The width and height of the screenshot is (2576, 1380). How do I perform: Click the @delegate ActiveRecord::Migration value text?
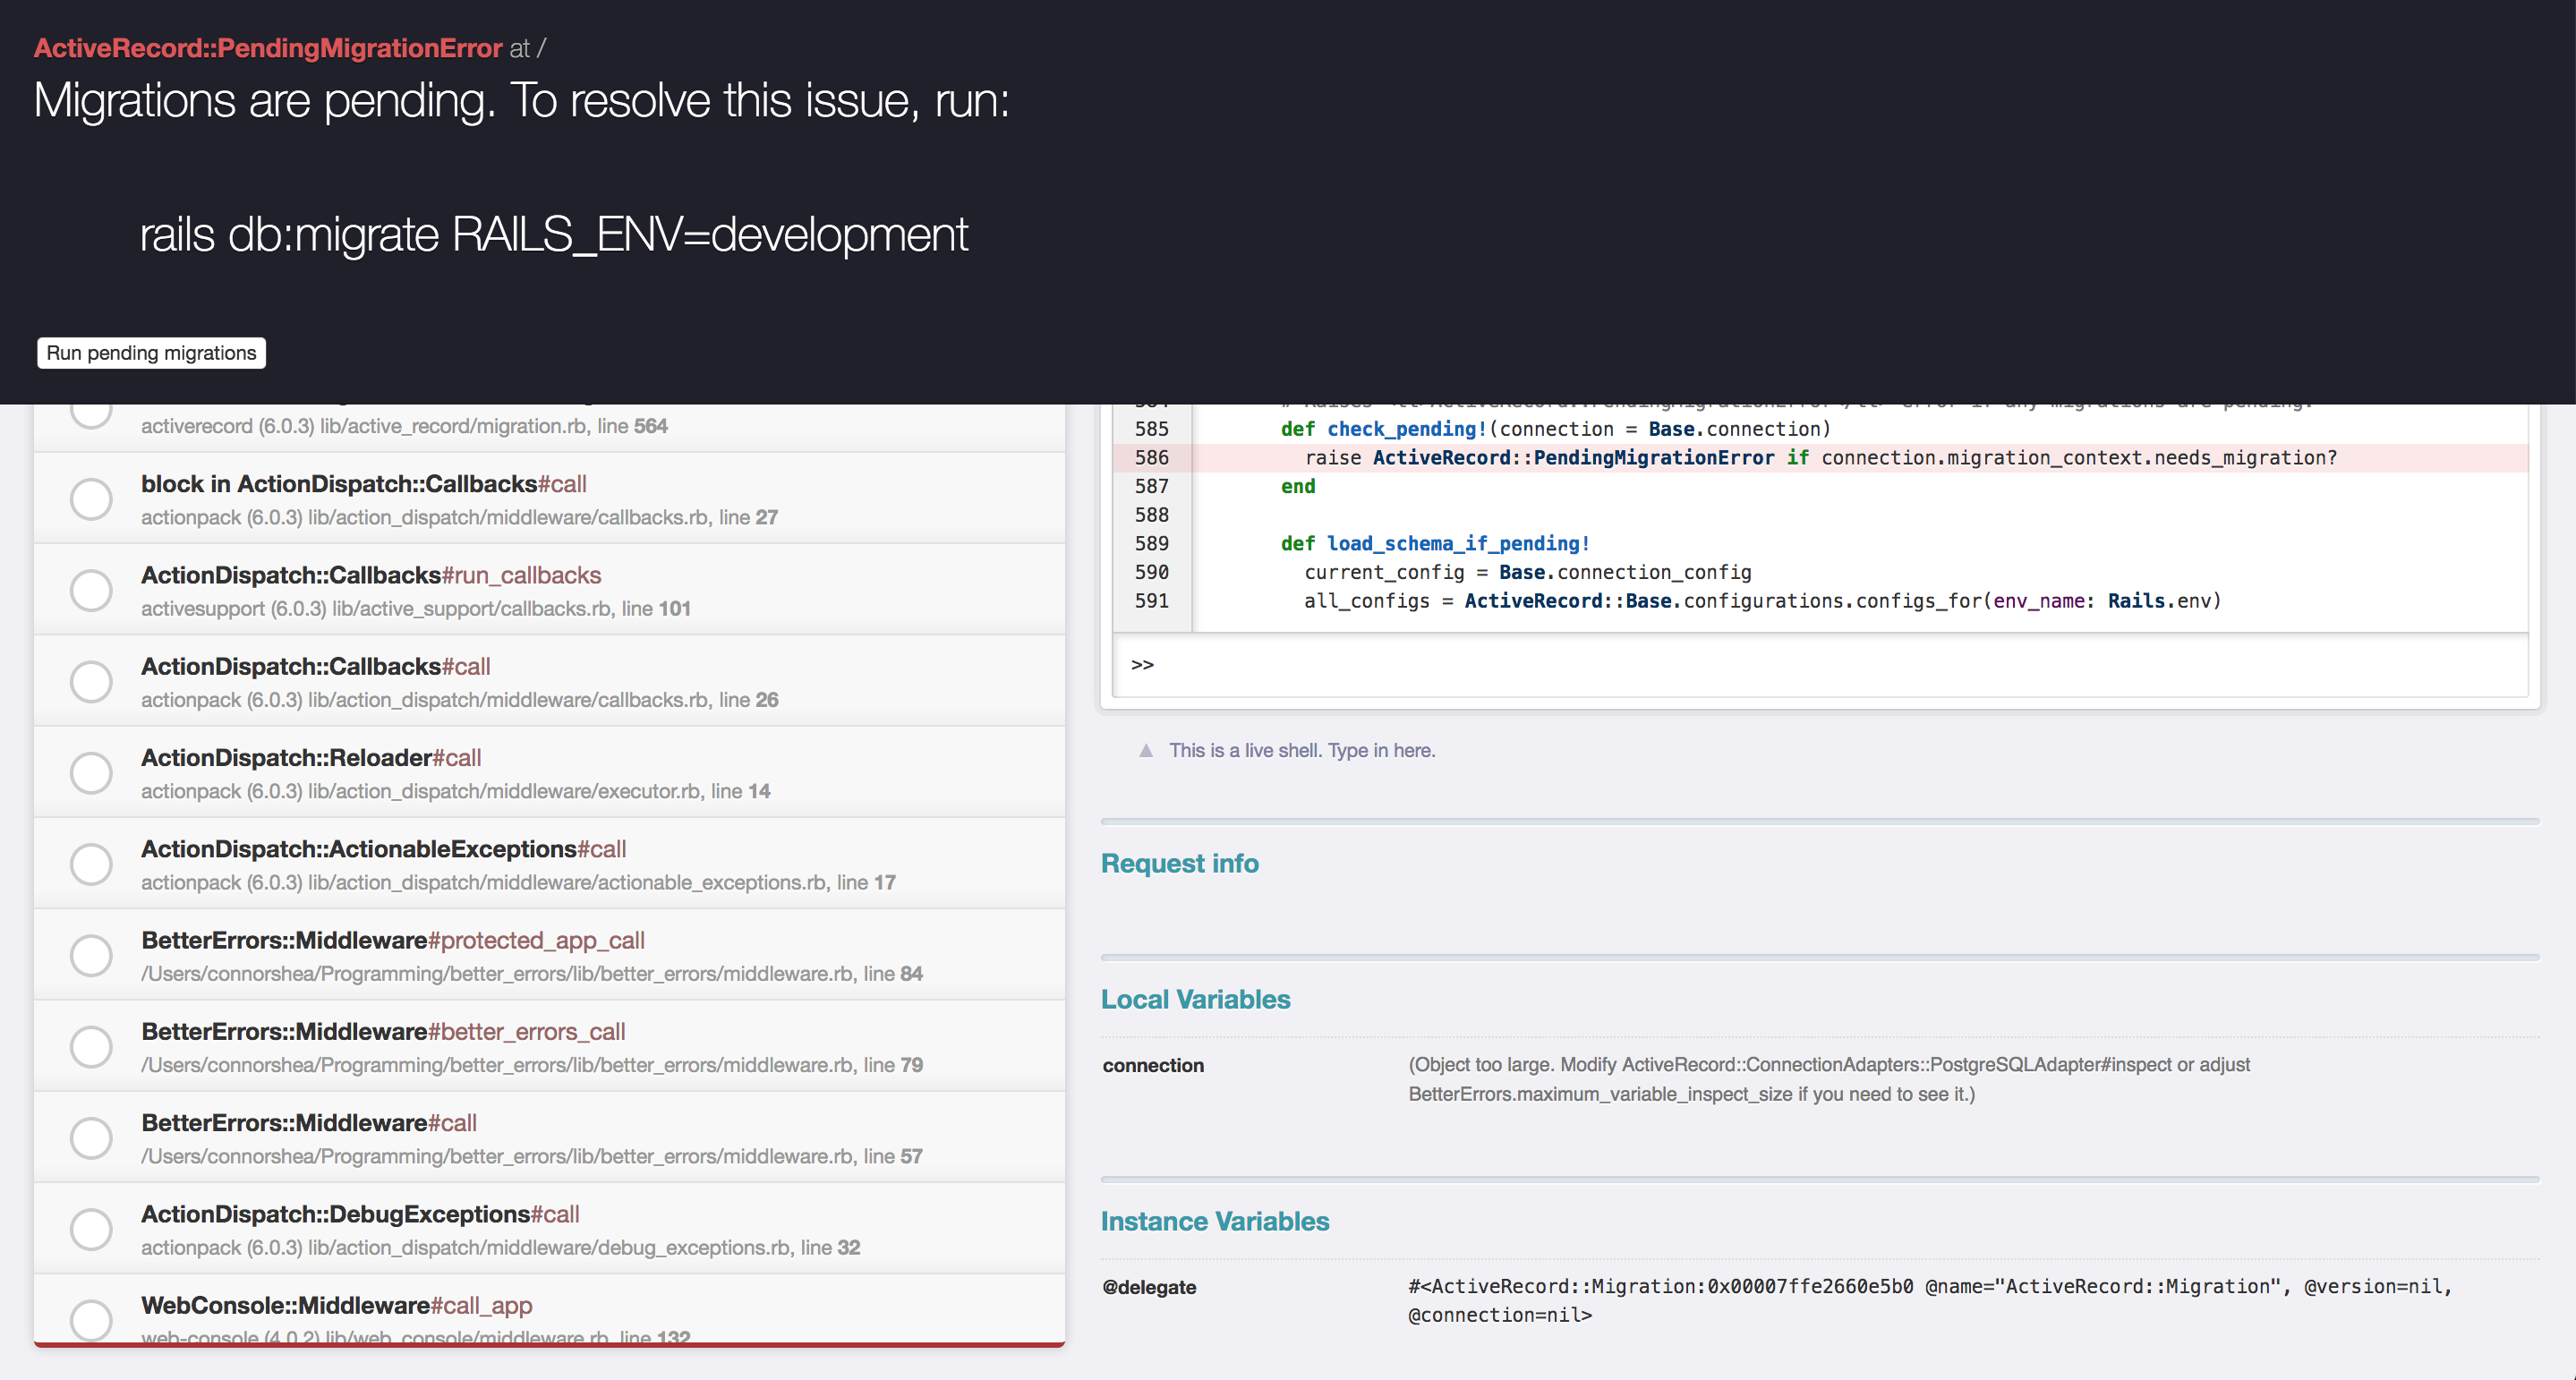click(1930, 1301)
